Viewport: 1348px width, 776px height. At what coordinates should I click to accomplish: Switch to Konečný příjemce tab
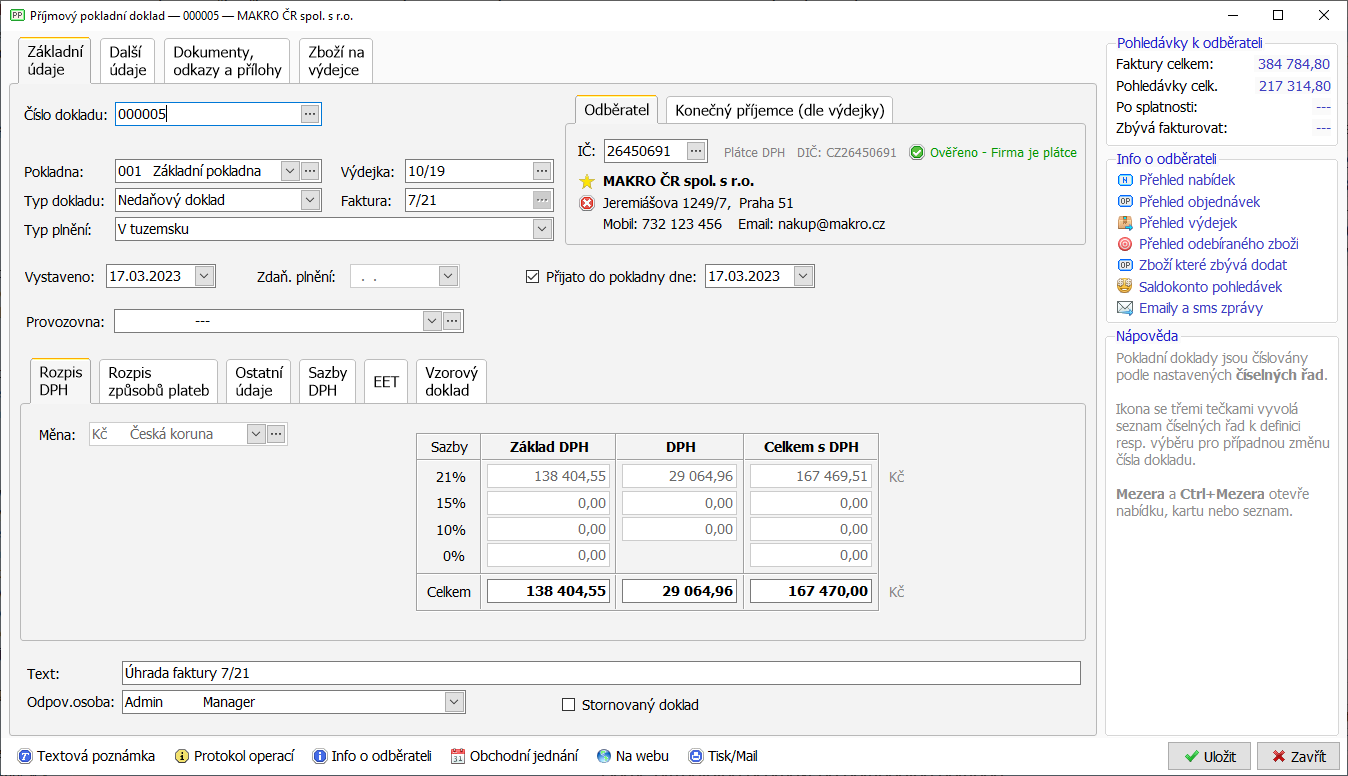779,110
